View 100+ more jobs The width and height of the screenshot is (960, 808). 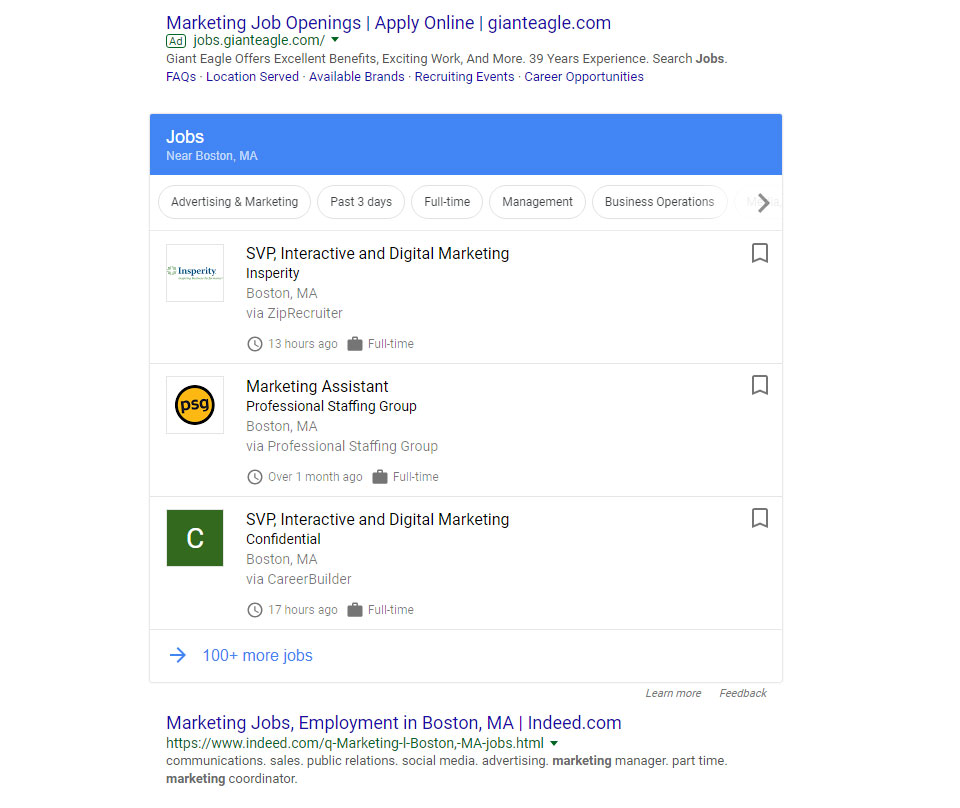pos(257,656)
